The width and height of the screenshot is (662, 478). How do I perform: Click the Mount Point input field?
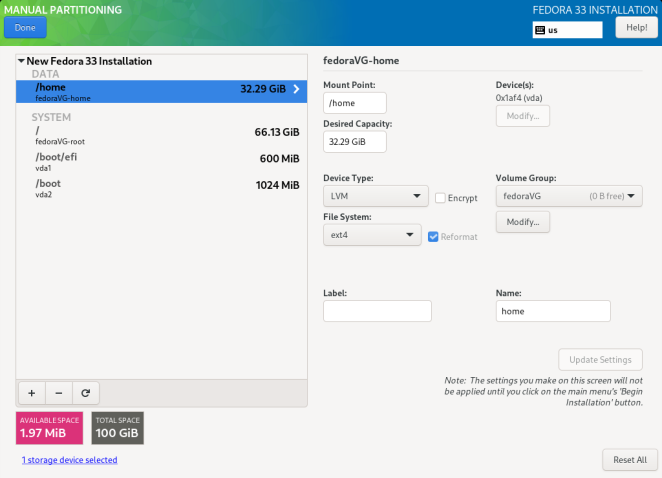coord(355,103)
